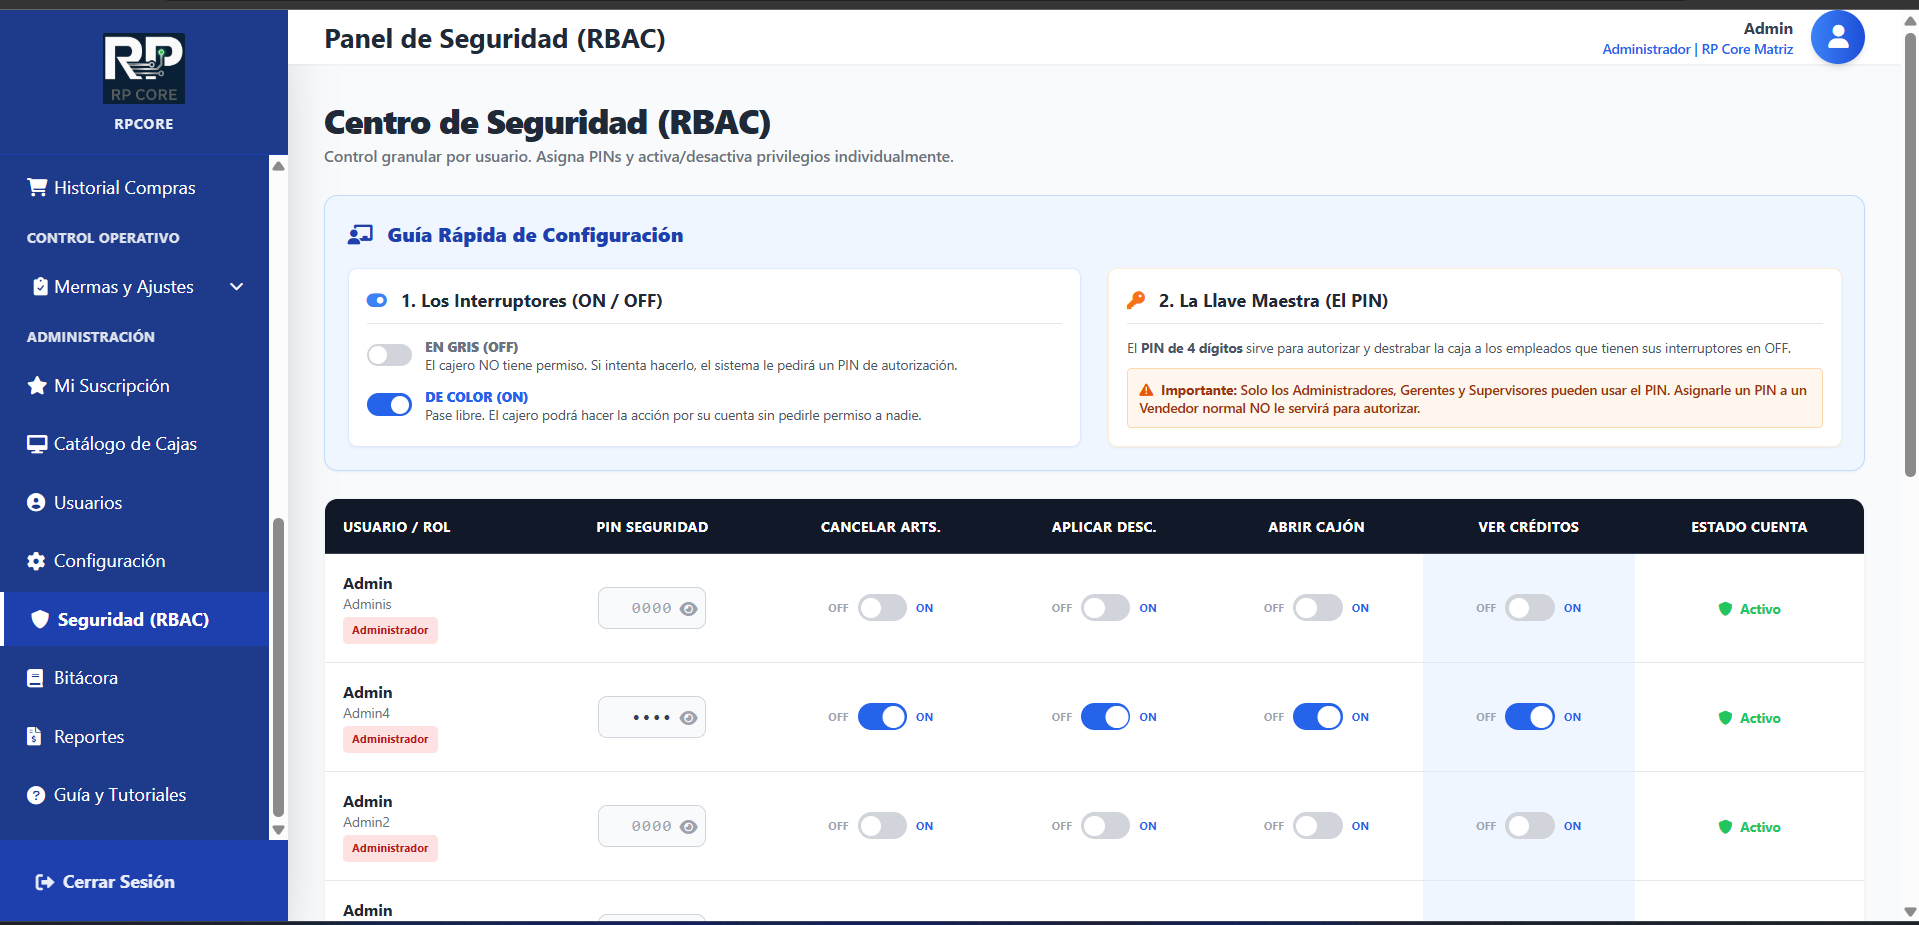The height and width of the screenshot is (925, 1919).
Task: Click the Cerrar Sesión button
Action: [105, 882]
